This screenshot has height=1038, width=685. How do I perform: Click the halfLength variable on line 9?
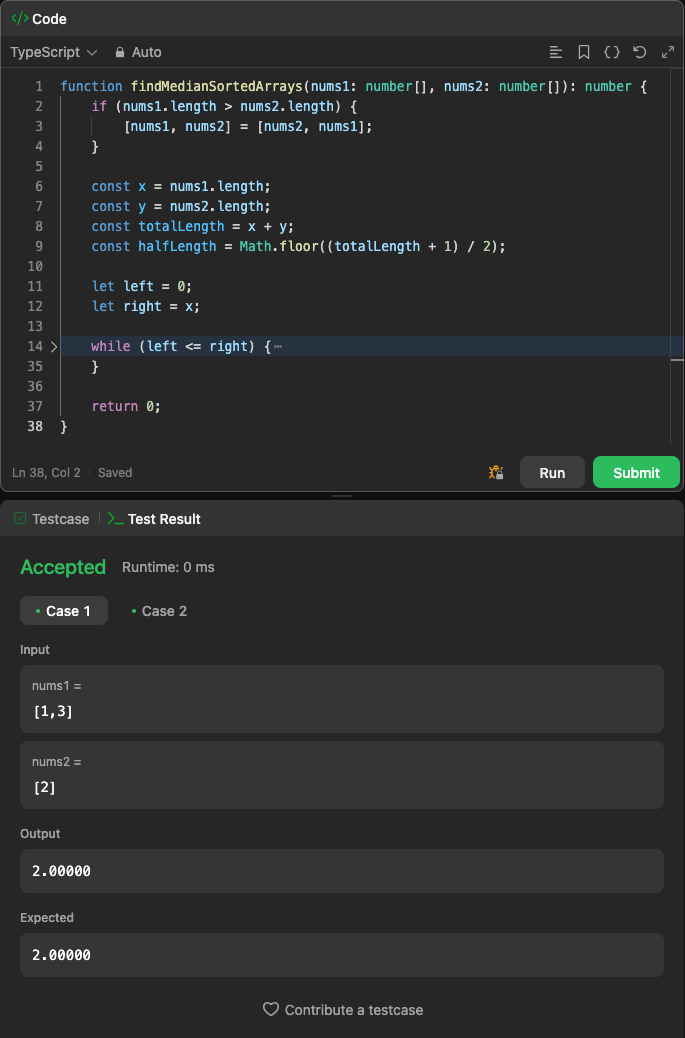177,246
